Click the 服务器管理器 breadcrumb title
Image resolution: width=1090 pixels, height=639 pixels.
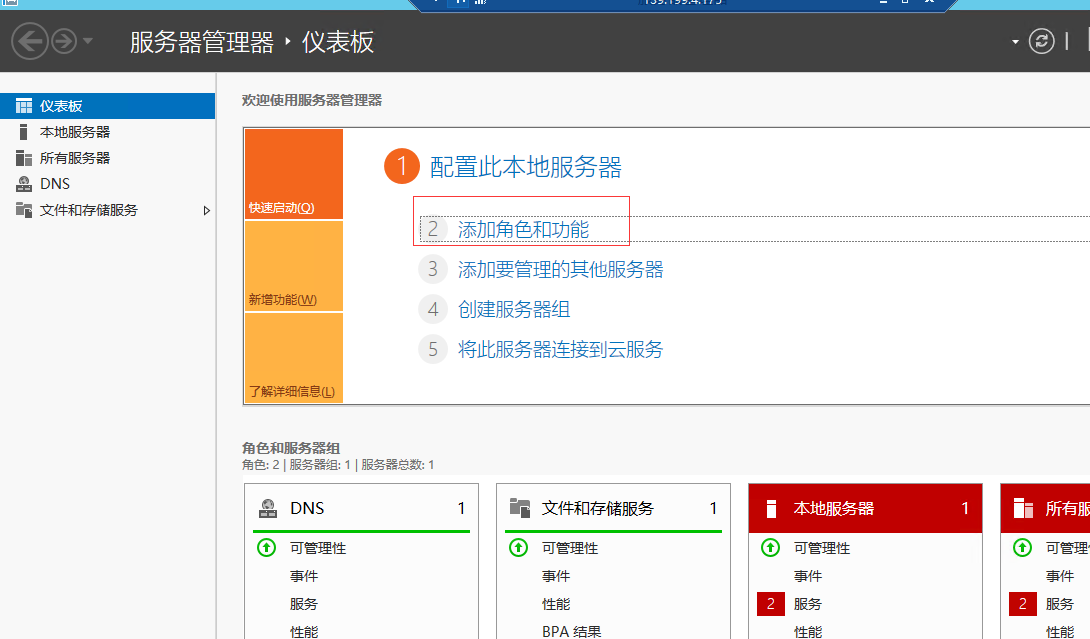[x=202, y=42]
